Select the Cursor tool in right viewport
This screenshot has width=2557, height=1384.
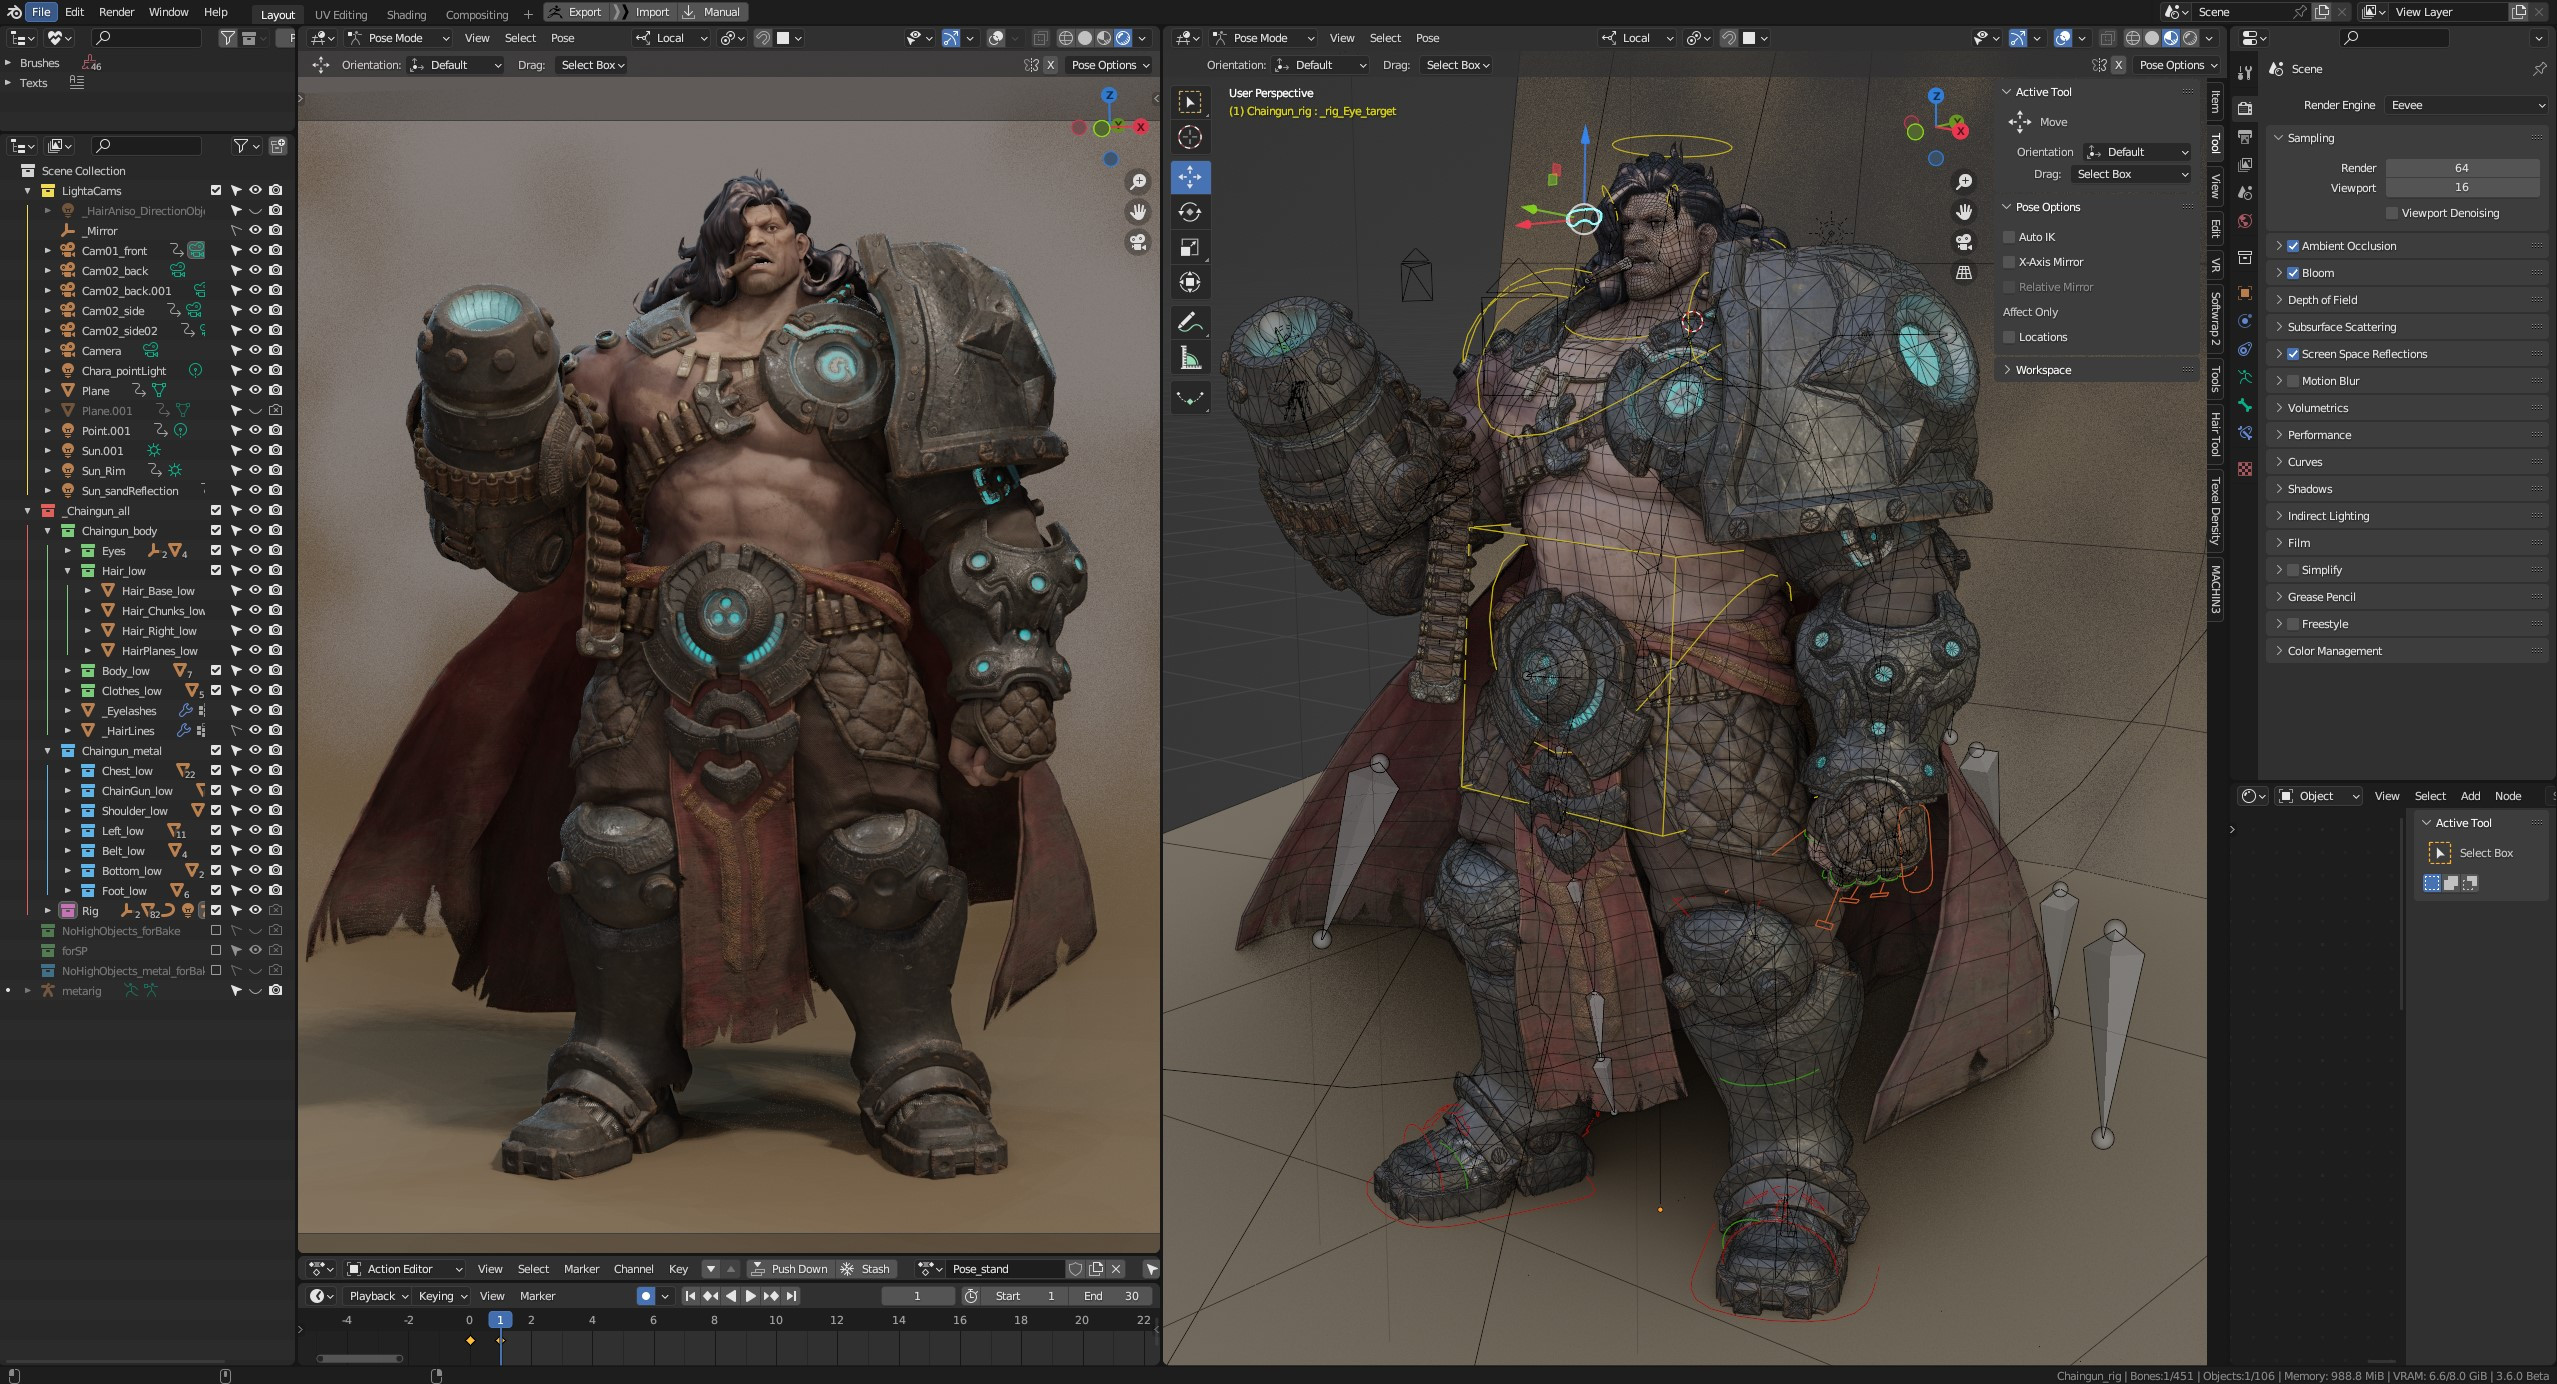tap(1190, 137)
